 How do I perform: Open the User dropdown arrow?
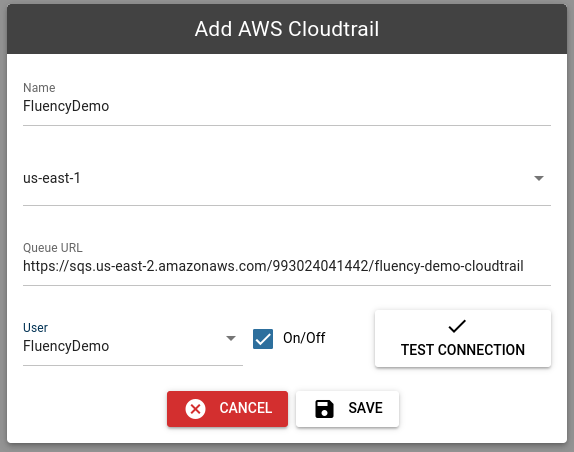point(231,338)
